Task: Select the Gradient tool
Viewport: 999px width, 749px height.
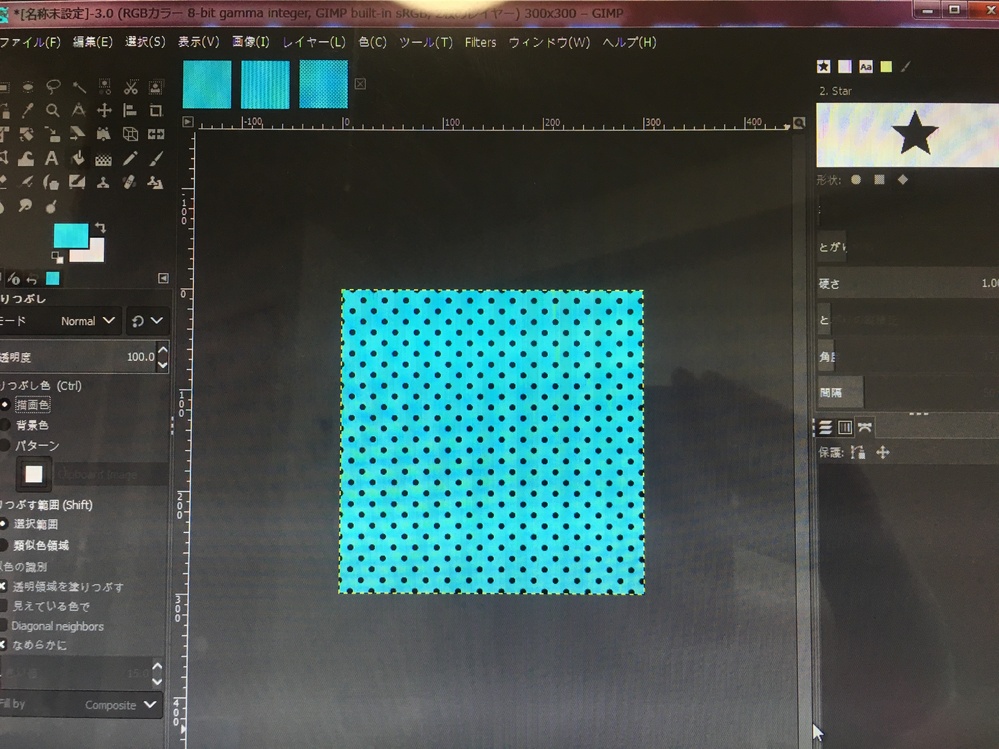Action: (104, 159)
